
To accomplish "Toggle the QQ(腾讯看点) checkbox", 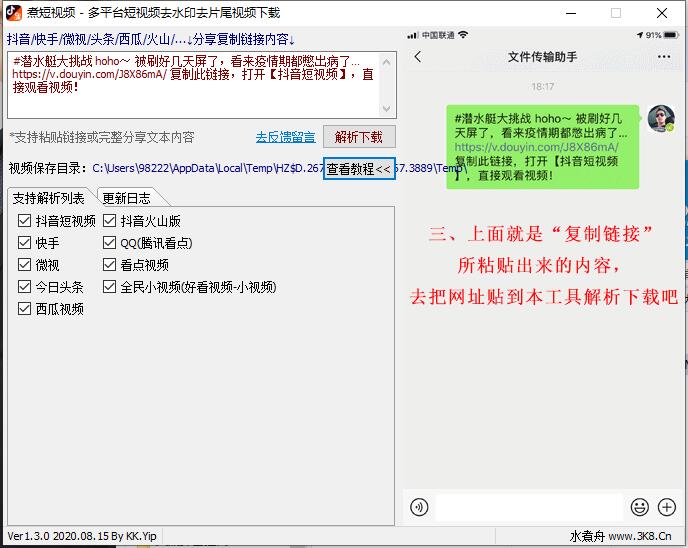I will [109, 243].
